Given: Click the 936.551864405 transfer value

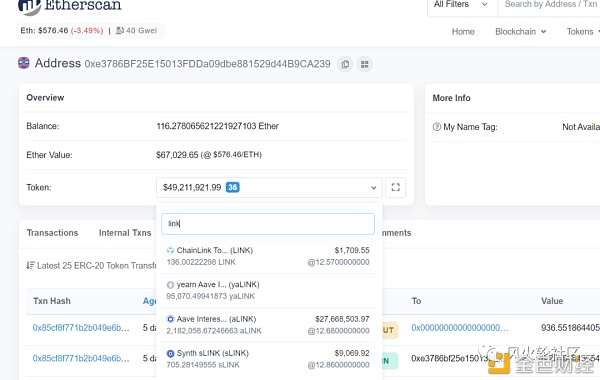Looking at the screenshot, I should coord(570,328).
